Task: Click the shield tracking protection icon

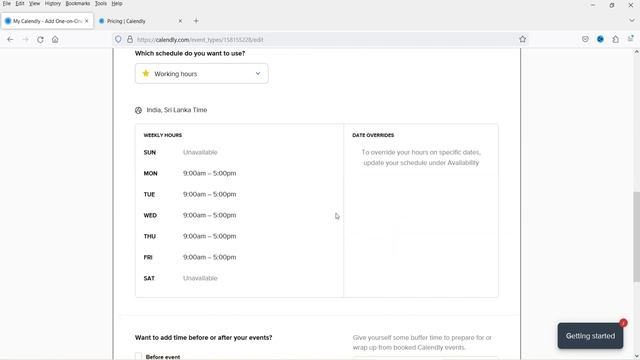Action: point(118,40)
